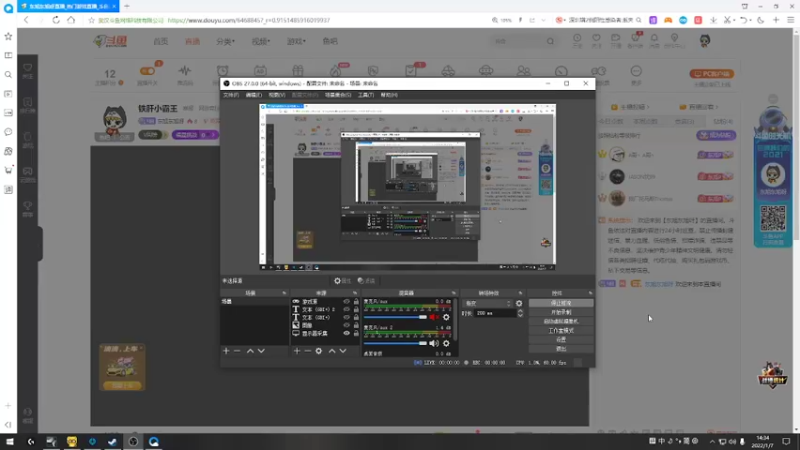
Task: Open the 分类 dropdown in the Douyu navigation
Action: point(225,41)
